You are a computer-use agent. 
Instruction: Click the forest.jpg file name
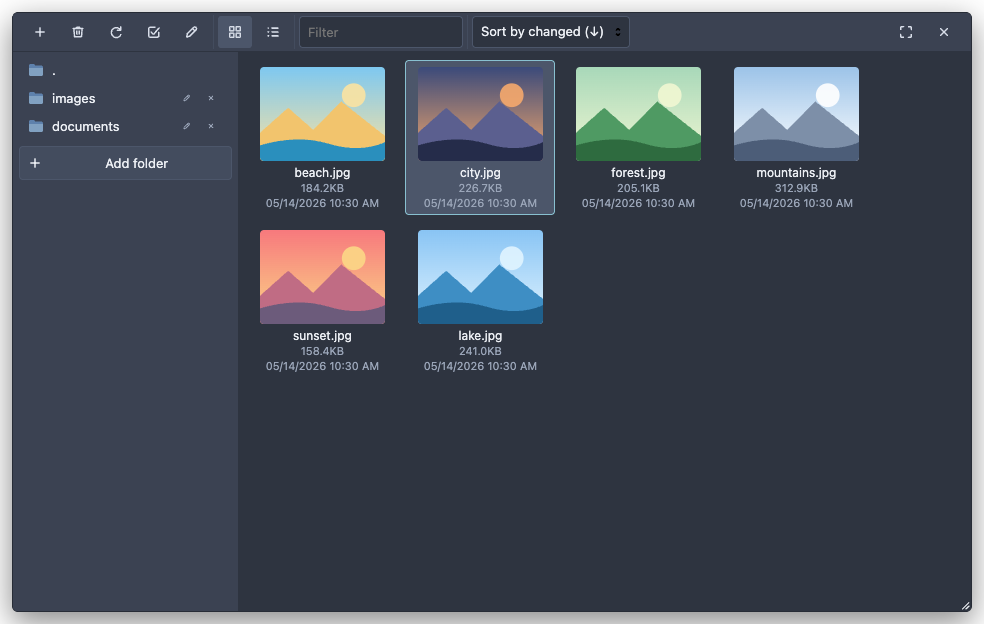pyautogui.click(x=638, y=173)
